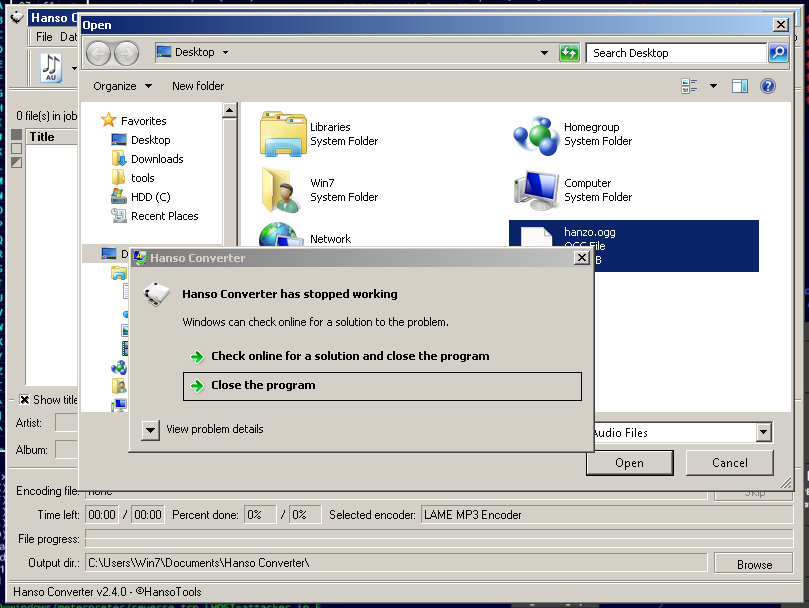Click 'Hanso Converter has stopped working' heading
Image resolution: width=809 pixels, height=608 pixels.
coord(289,294)
